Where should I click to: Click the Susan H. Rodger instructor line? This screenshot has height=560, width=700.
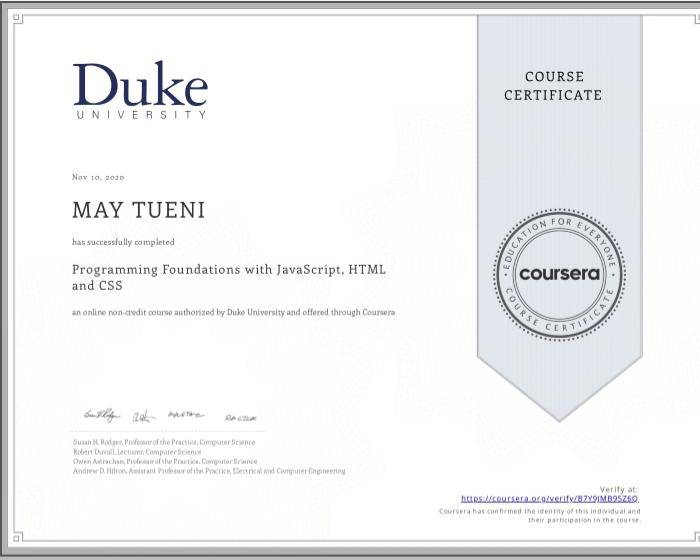[163, 442]
